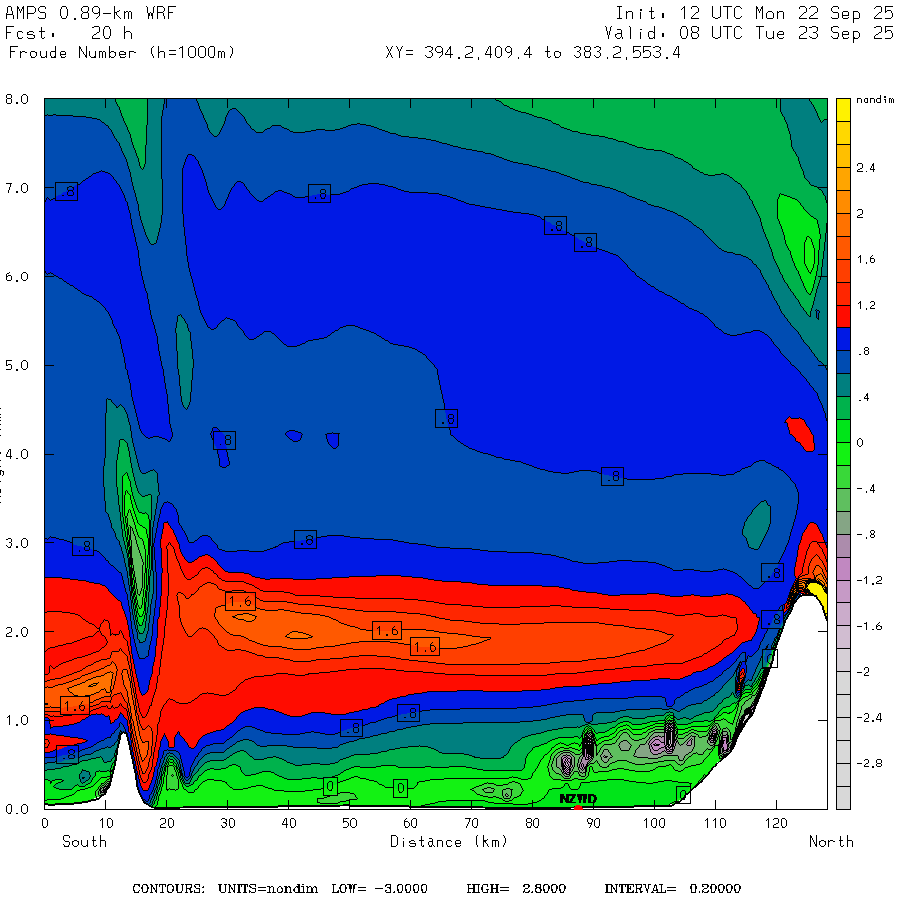Click the 'UNITS=nondim' footer text
Image resolution: width=900 pixels, height=900 pixels.
[267, 889]
